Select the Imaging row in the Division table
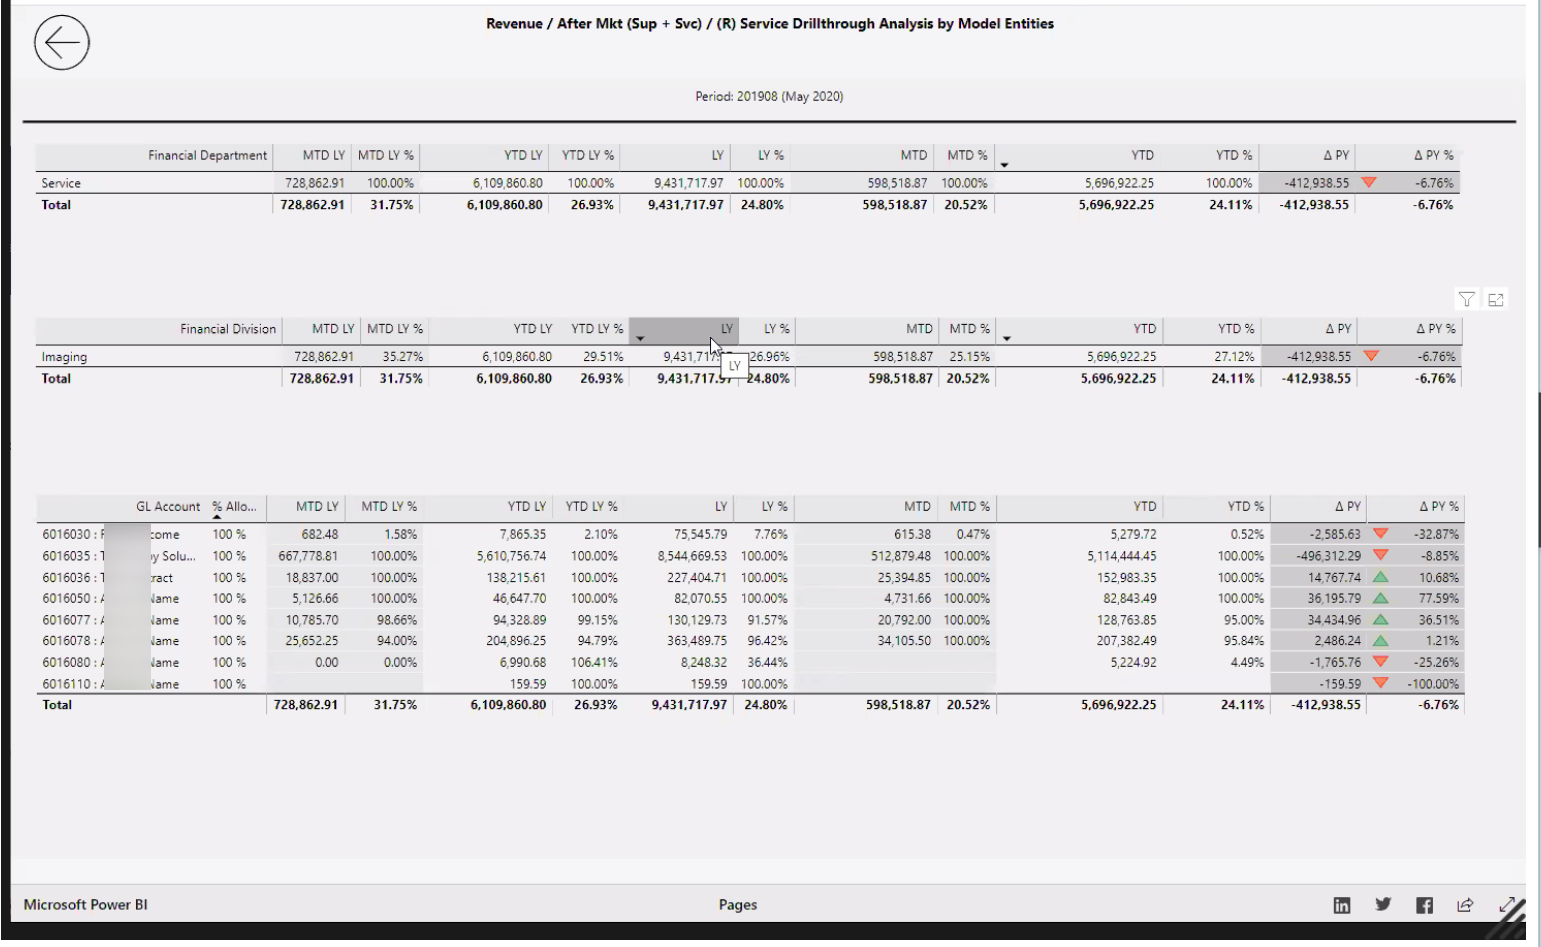Viewport: 1541px width, 947px height. (749, 356)
